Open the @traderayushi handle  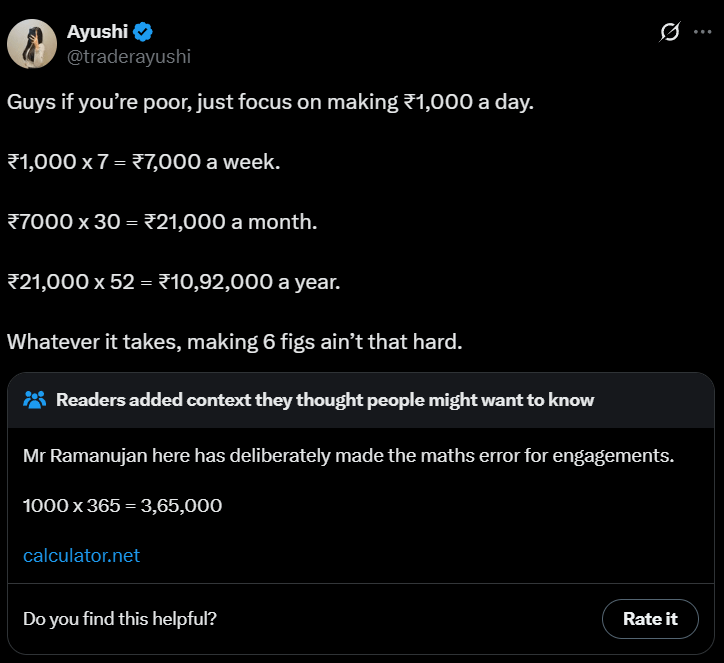pos(128,57)
